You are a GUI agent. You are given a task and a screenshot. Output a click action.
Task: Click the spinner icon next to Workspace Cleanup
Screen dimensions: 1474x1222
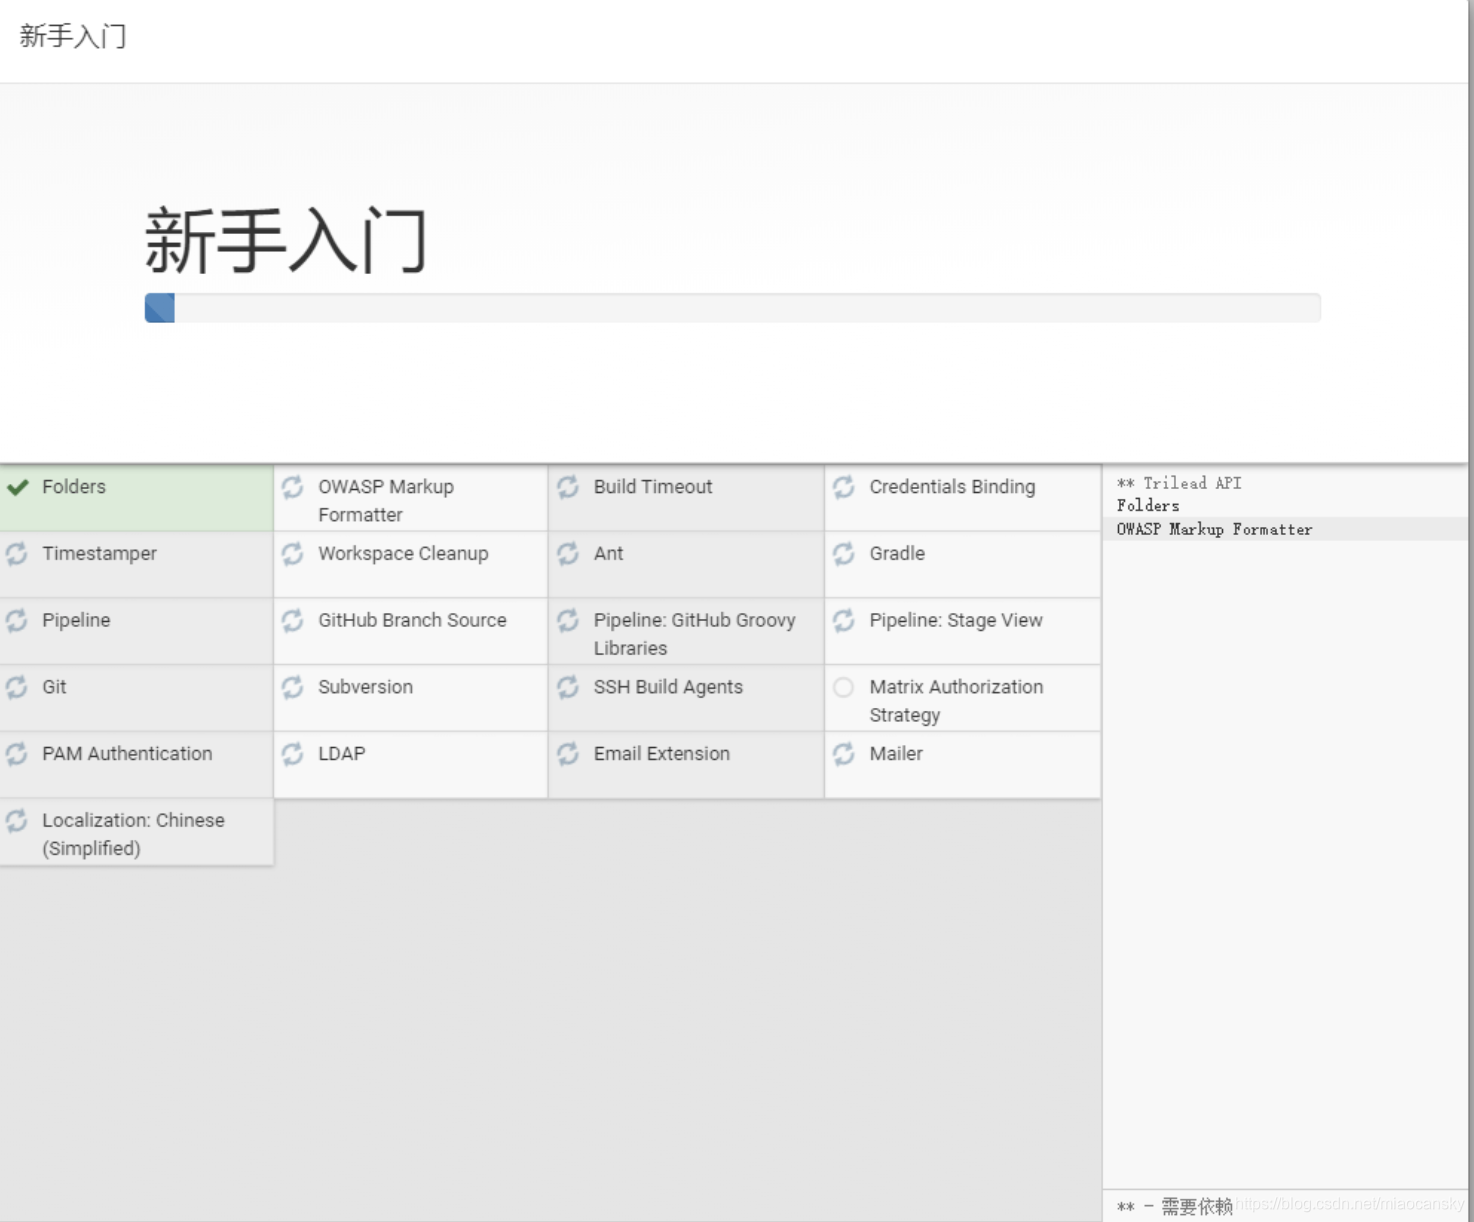pyautogui.click(x=292, y=554)
